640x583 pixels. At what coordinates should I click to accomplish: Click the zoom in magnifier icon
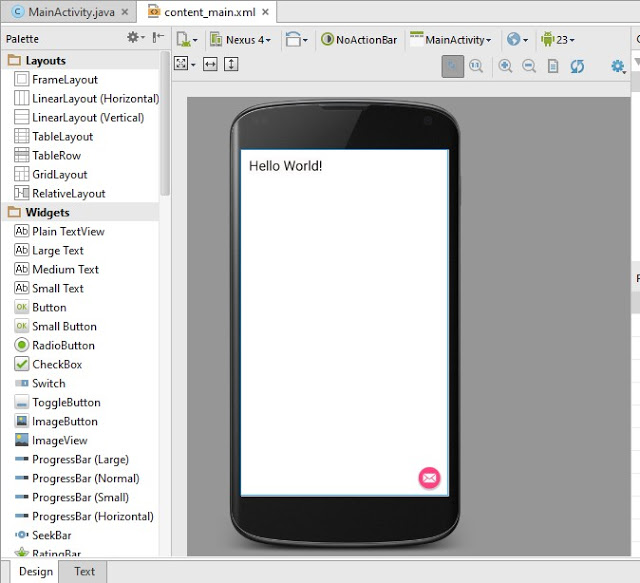point(505,66)
